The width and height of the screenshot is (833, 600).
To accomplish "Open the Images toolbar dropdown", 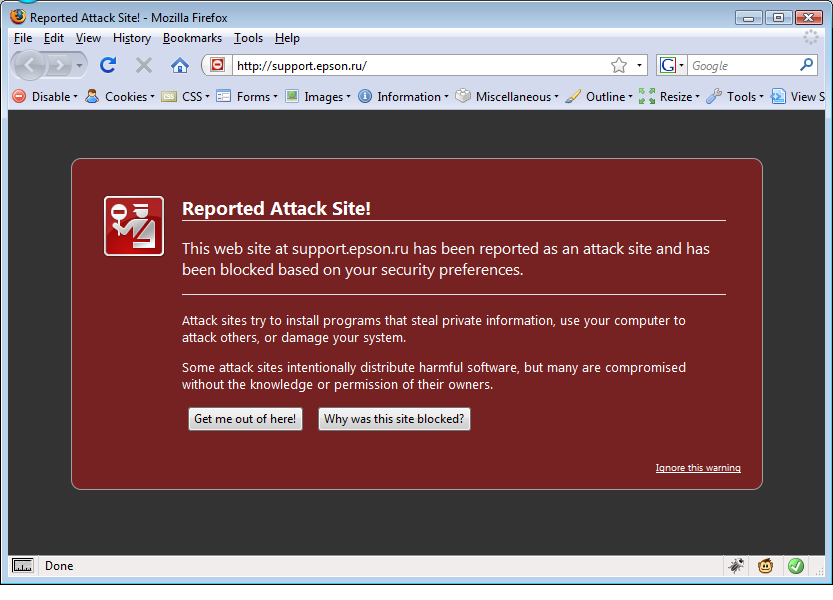I will click(327, 97).
